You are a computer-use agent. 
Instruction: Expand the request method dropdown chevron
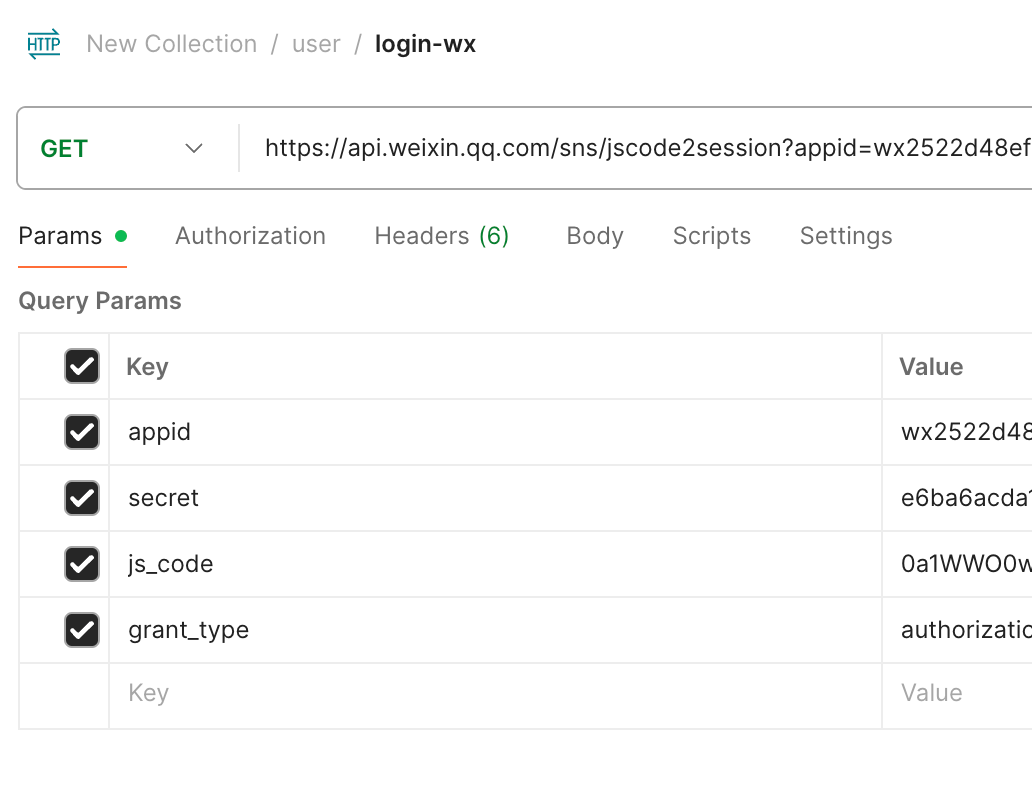194,147
